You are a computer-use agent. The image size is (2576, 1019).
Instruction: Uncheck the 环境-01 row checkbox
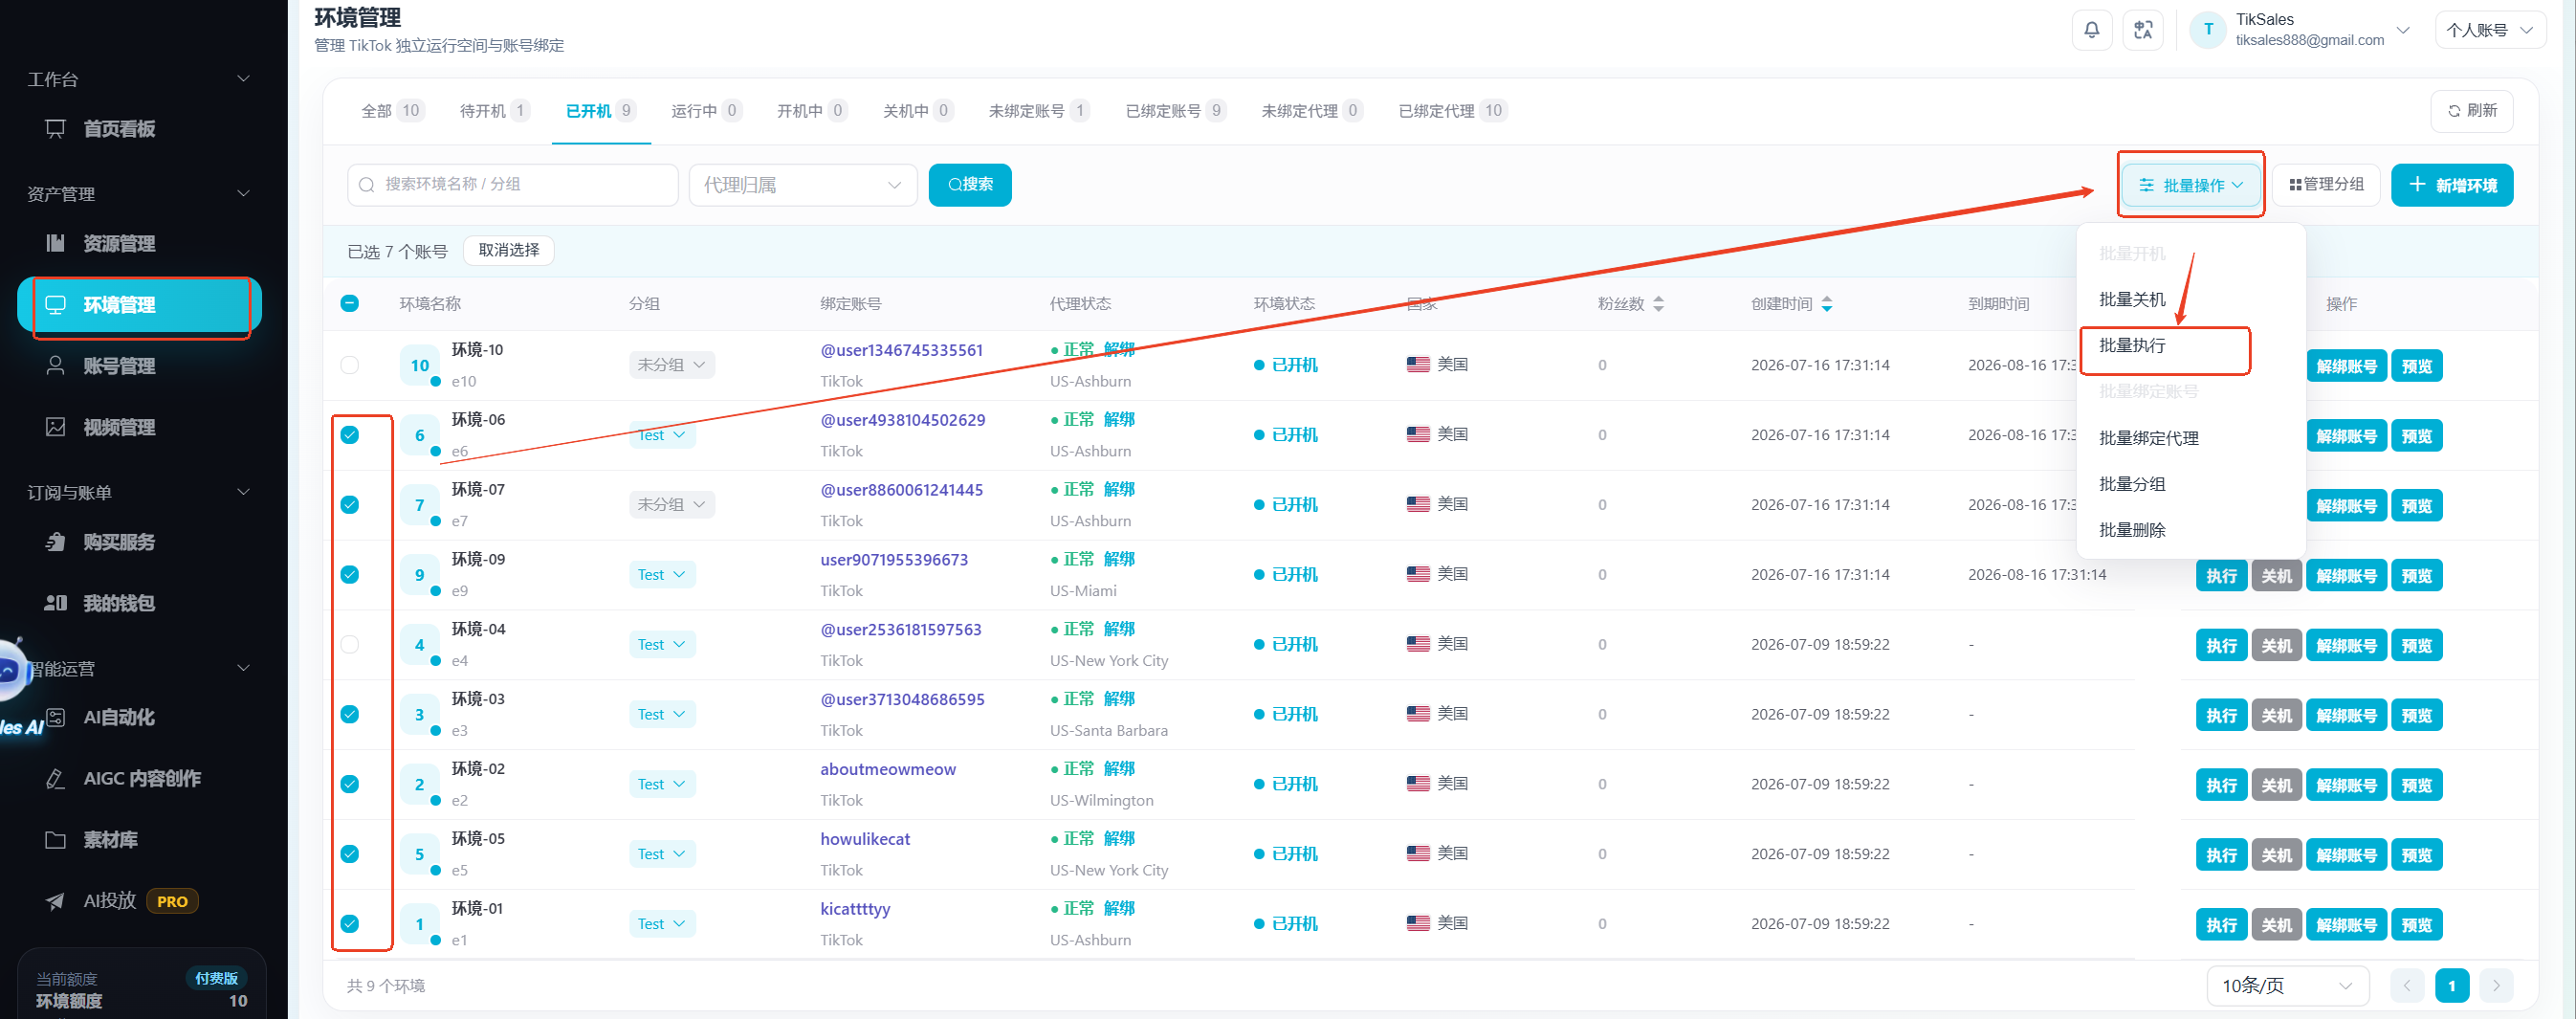click(x=350, y=924)
